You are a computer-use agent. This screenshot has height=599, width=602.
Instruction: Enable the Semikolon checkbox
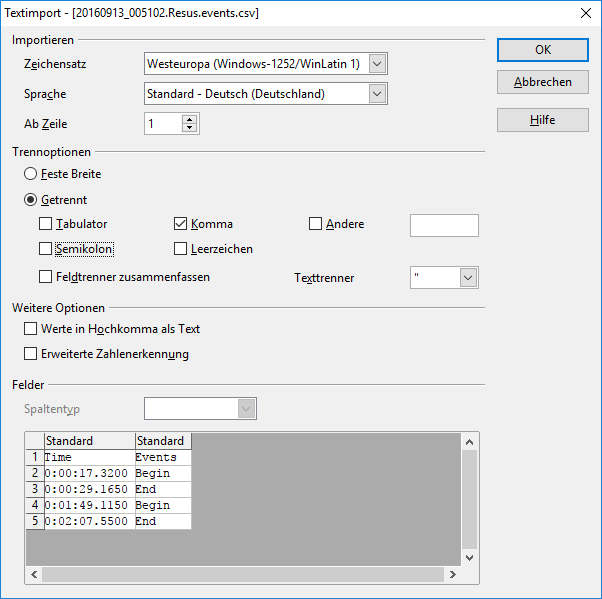[46, 249]
